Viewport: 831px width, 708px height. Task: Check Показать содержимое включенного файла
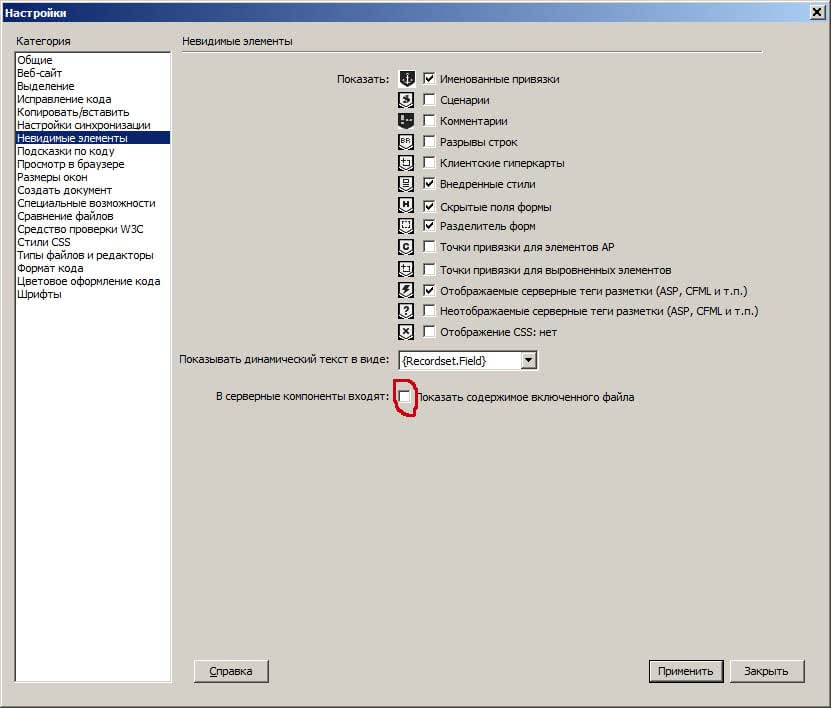click(x=404, y=396)
